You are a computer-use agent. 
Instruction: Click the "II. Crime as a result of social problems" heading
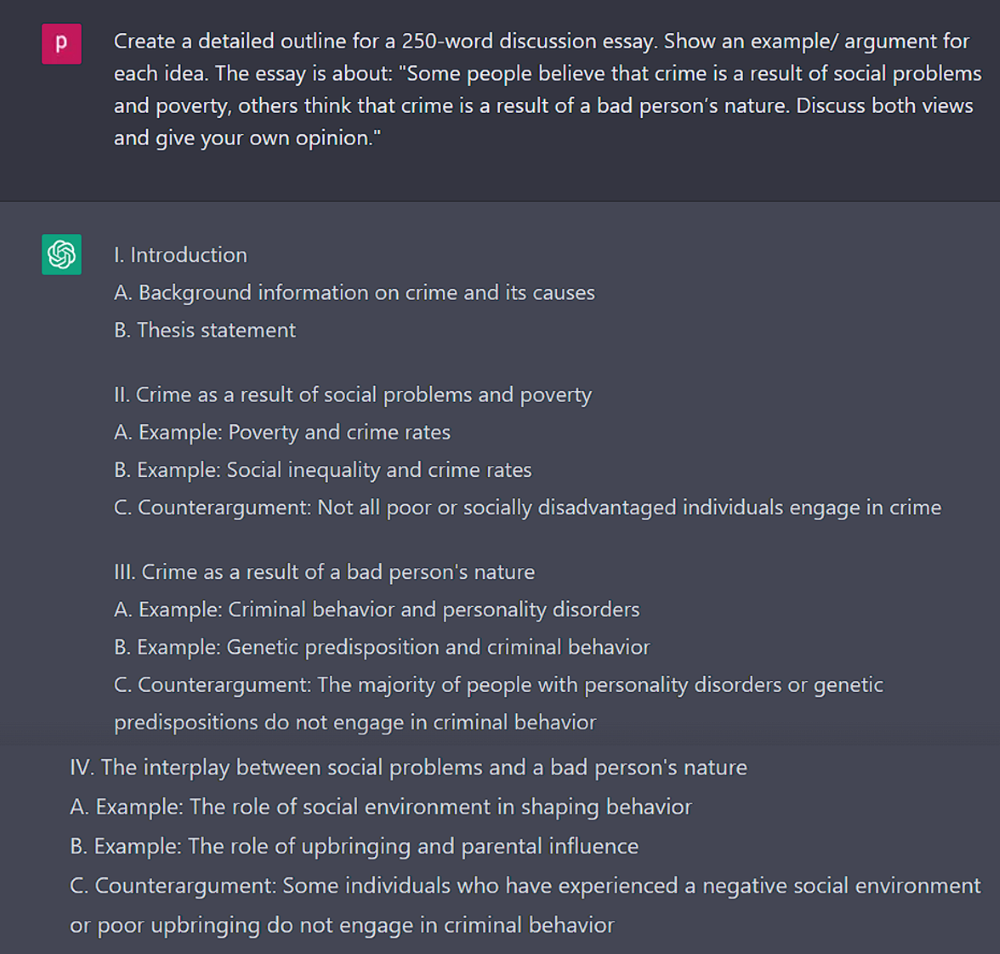tap(353, 395)
